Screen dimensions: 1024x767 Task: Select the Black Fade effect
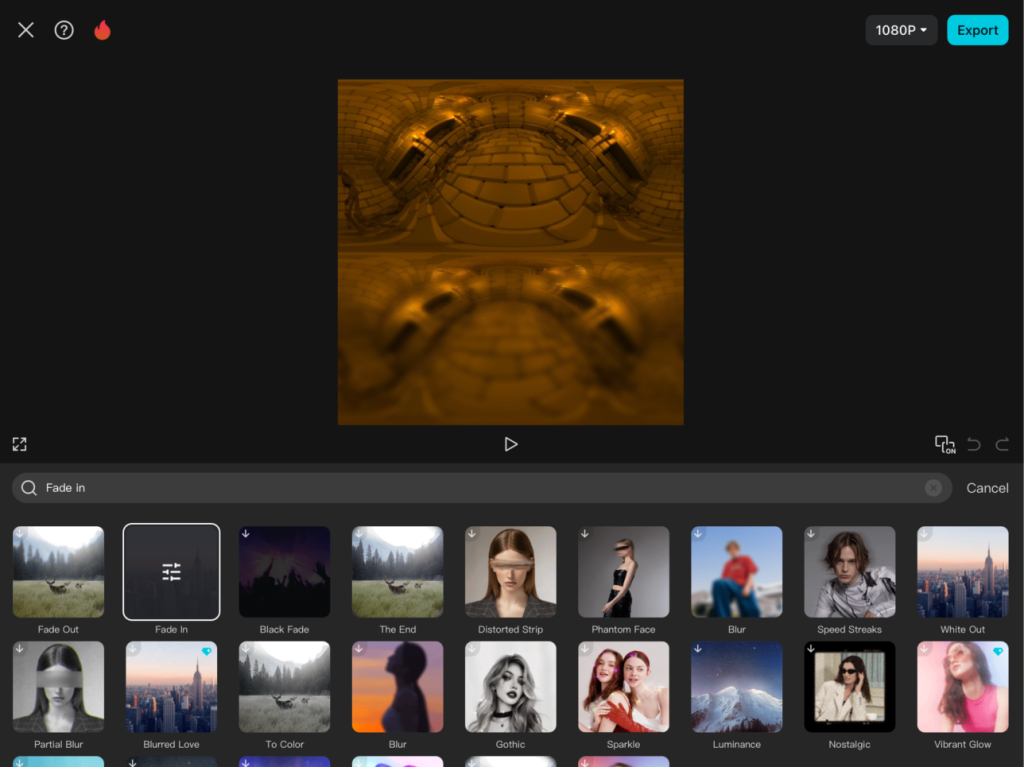(x=284, y=572)
